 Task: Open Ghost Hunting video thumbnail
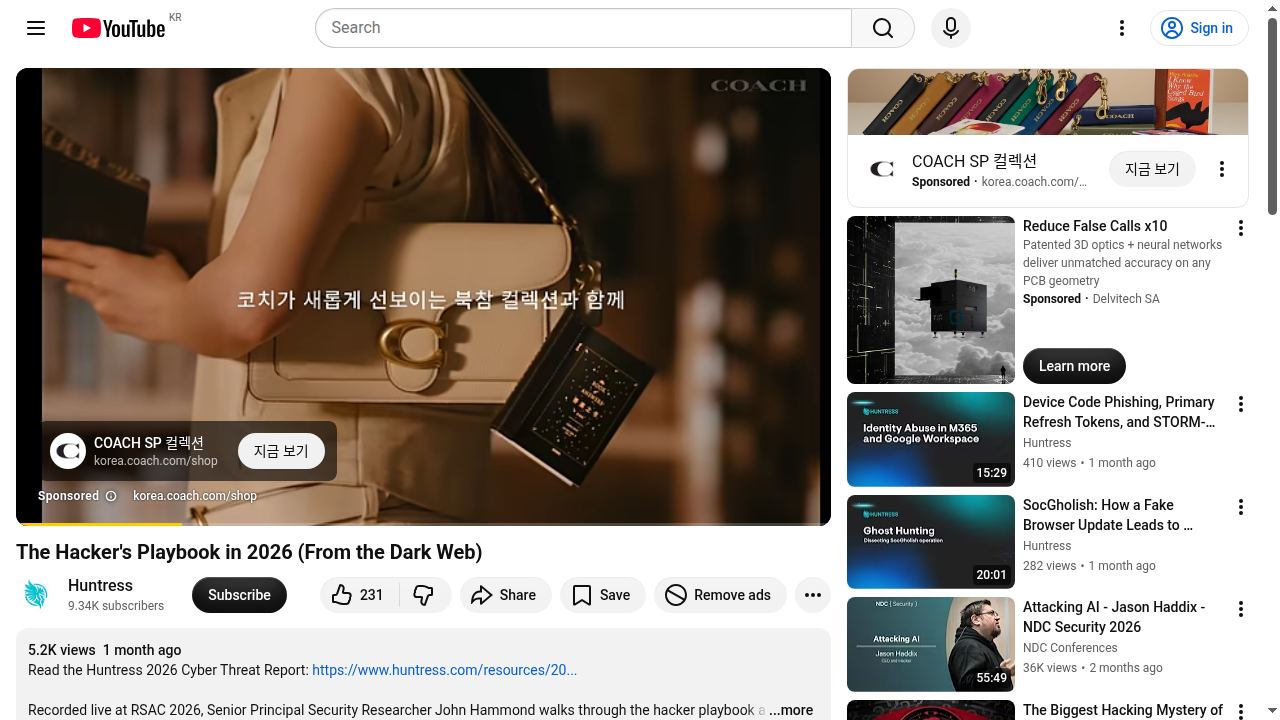pyautogui.click(x=931, y=542)
